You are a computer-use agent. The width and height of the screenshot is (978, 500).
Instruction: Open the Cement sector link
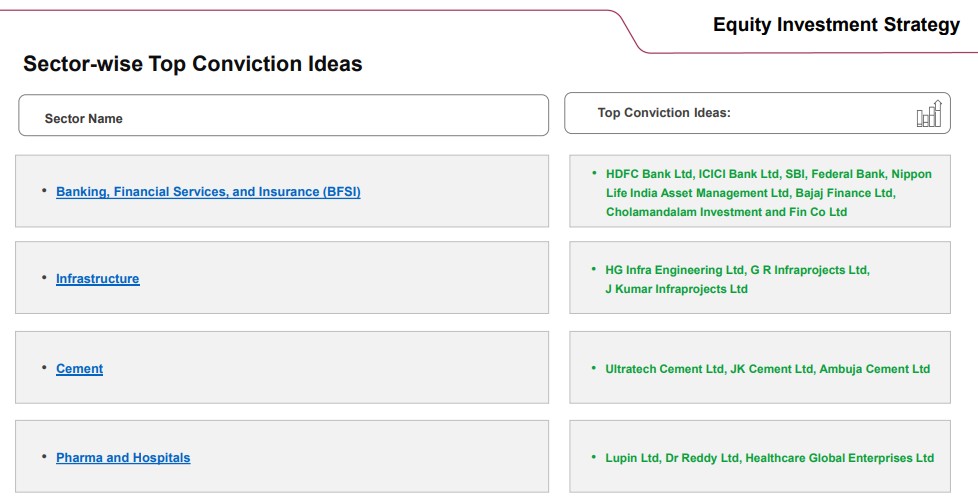[x=80, y=369]
